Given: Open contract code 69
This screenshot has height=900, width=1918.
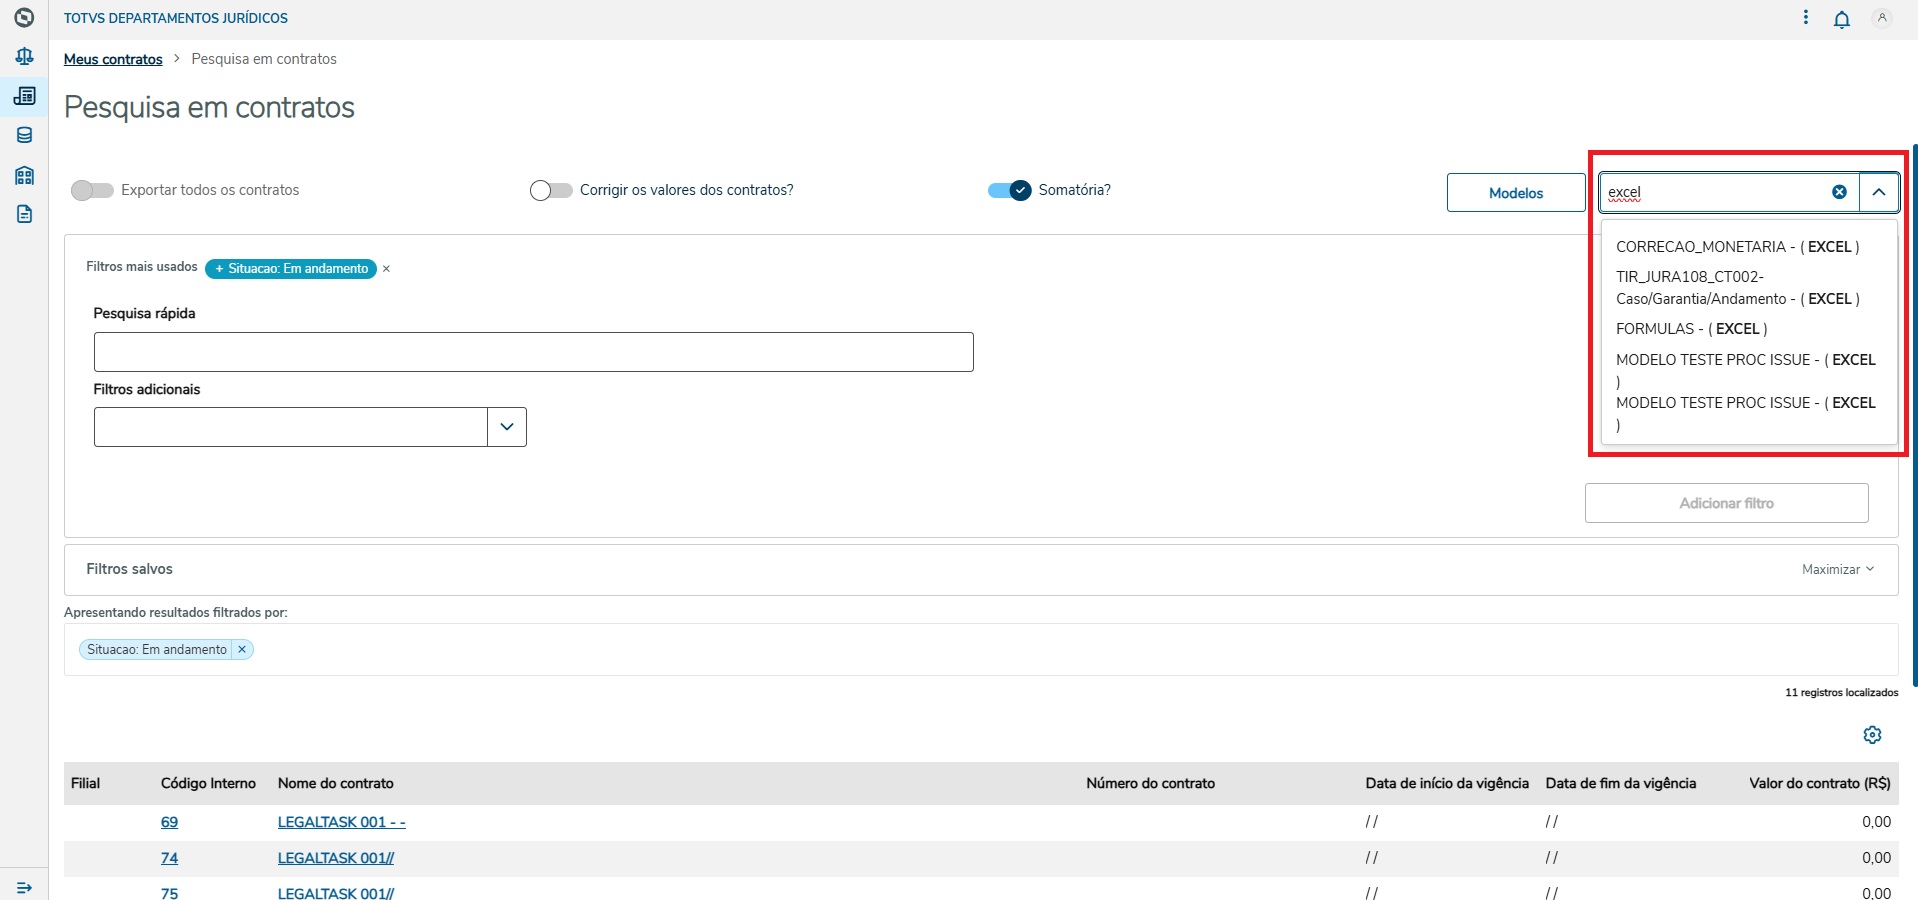Looking at the screenshot, I should point(169,822).
